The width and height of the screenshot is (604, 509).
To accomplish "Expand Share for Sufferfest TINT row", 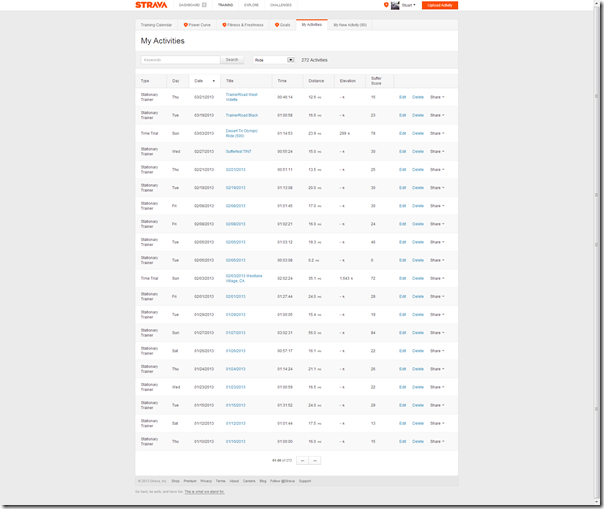I will [437, 151].
